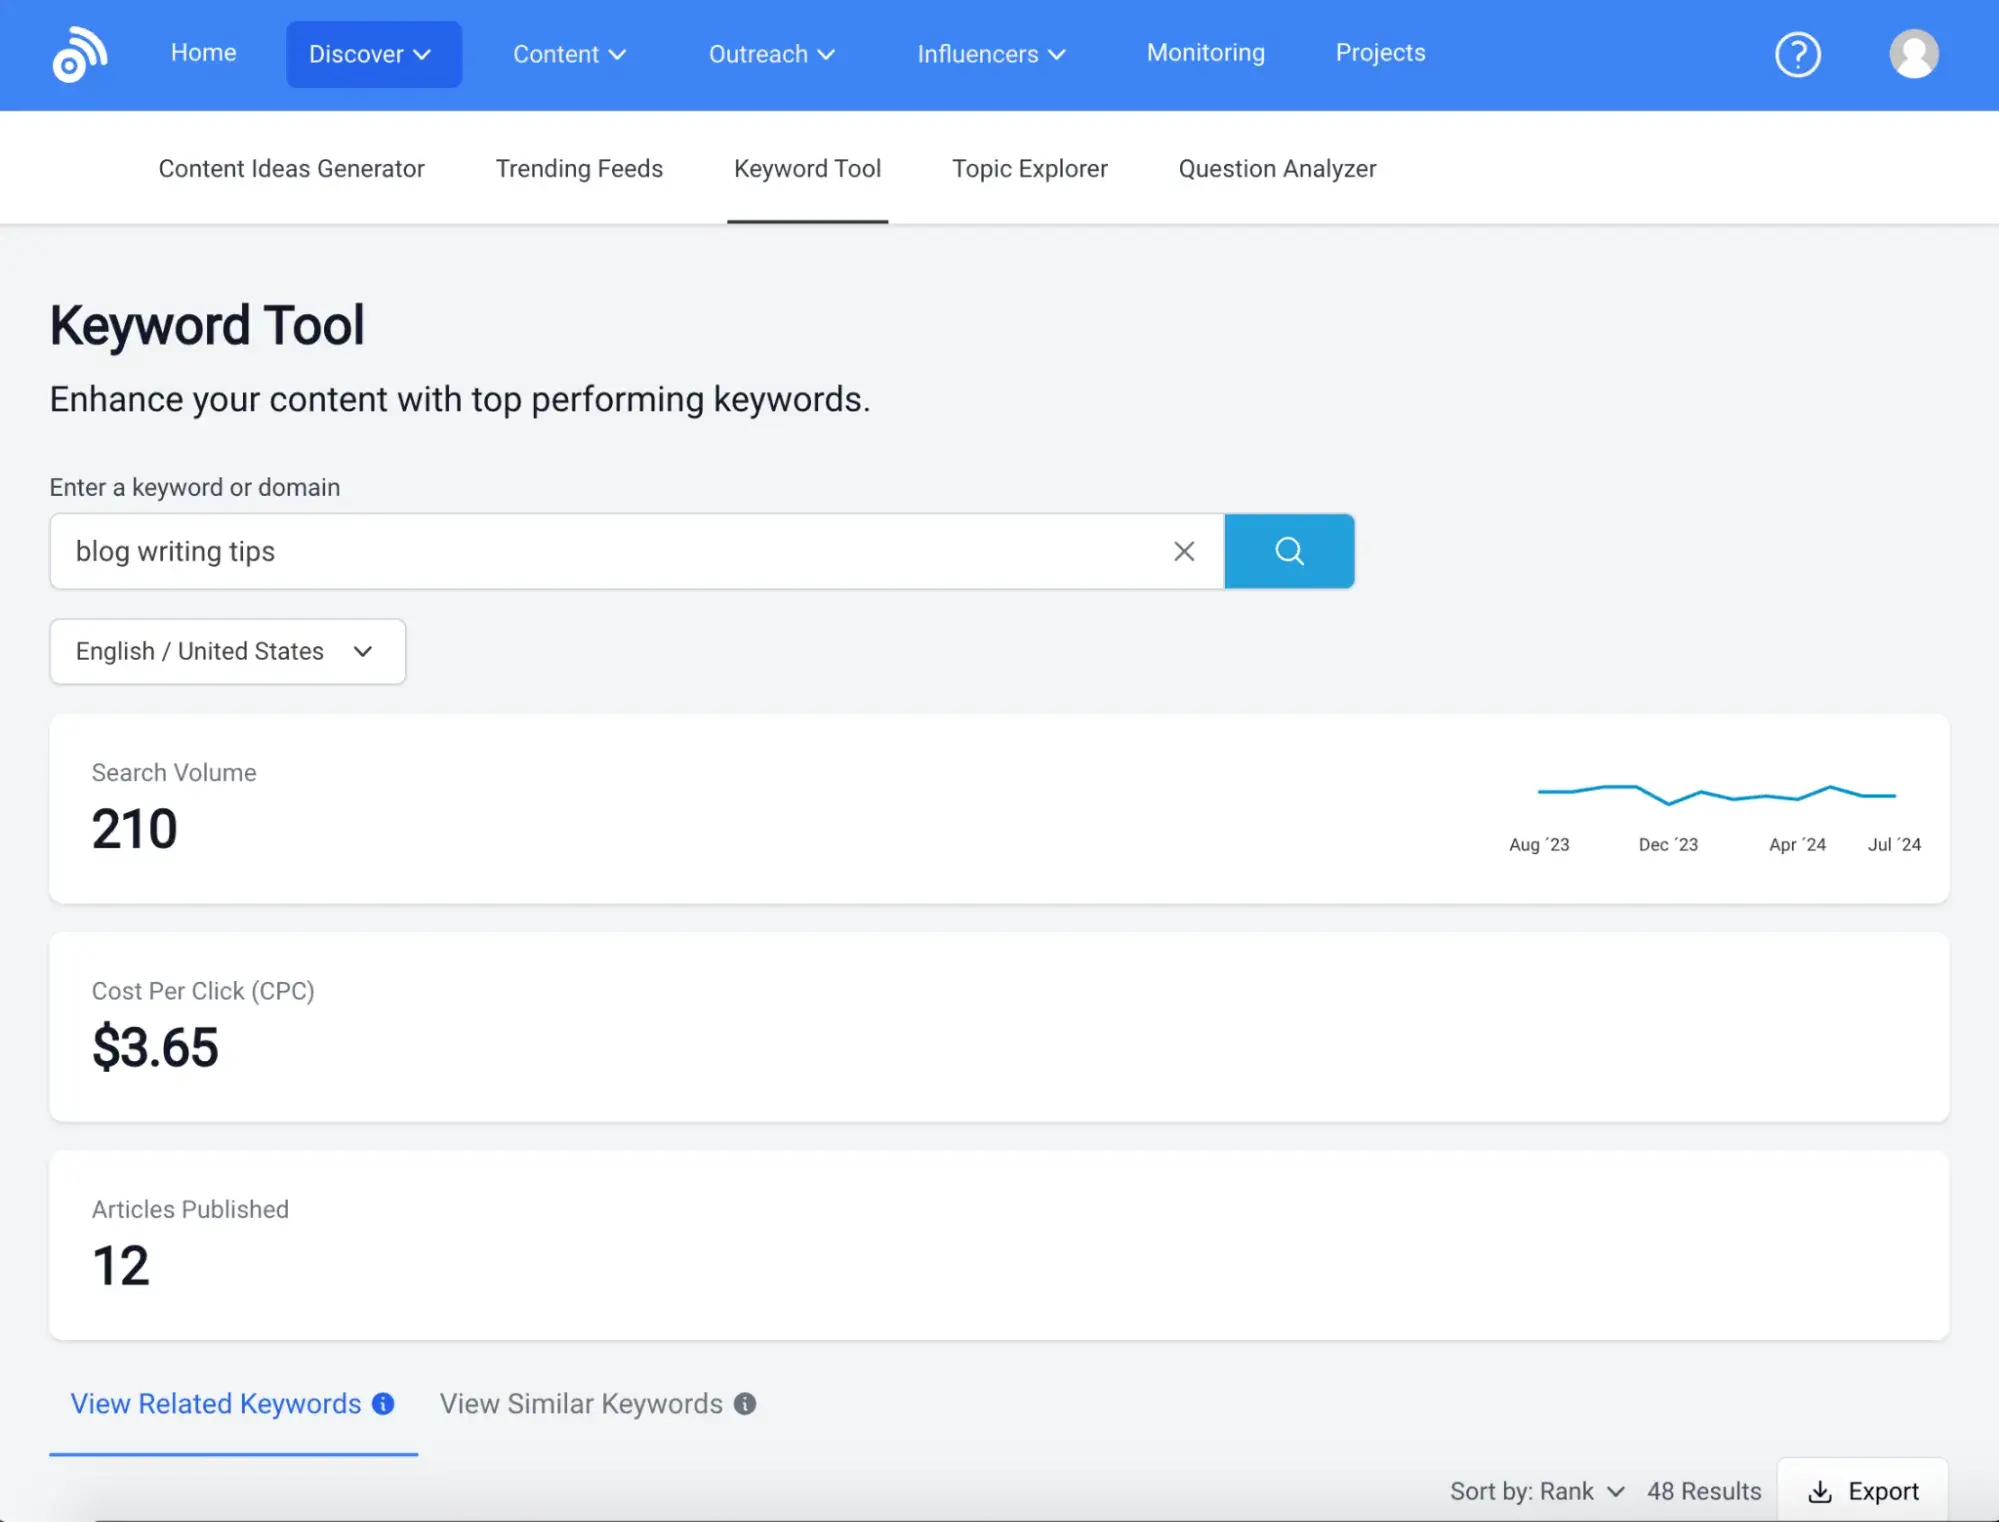Click the help question mark icon
This screenshot has height=1522, width=1999.
[x=1796, y=54]
